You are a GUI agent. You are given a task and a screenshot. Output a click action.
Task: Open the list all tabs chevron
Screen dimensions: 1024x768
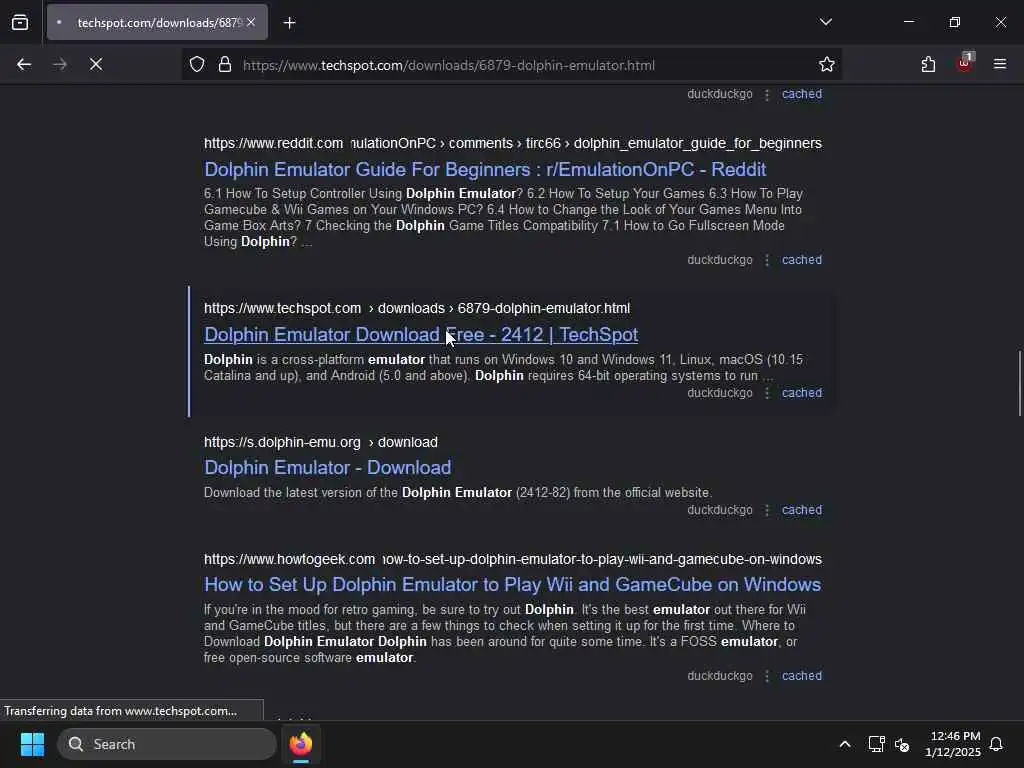[825, 22]
